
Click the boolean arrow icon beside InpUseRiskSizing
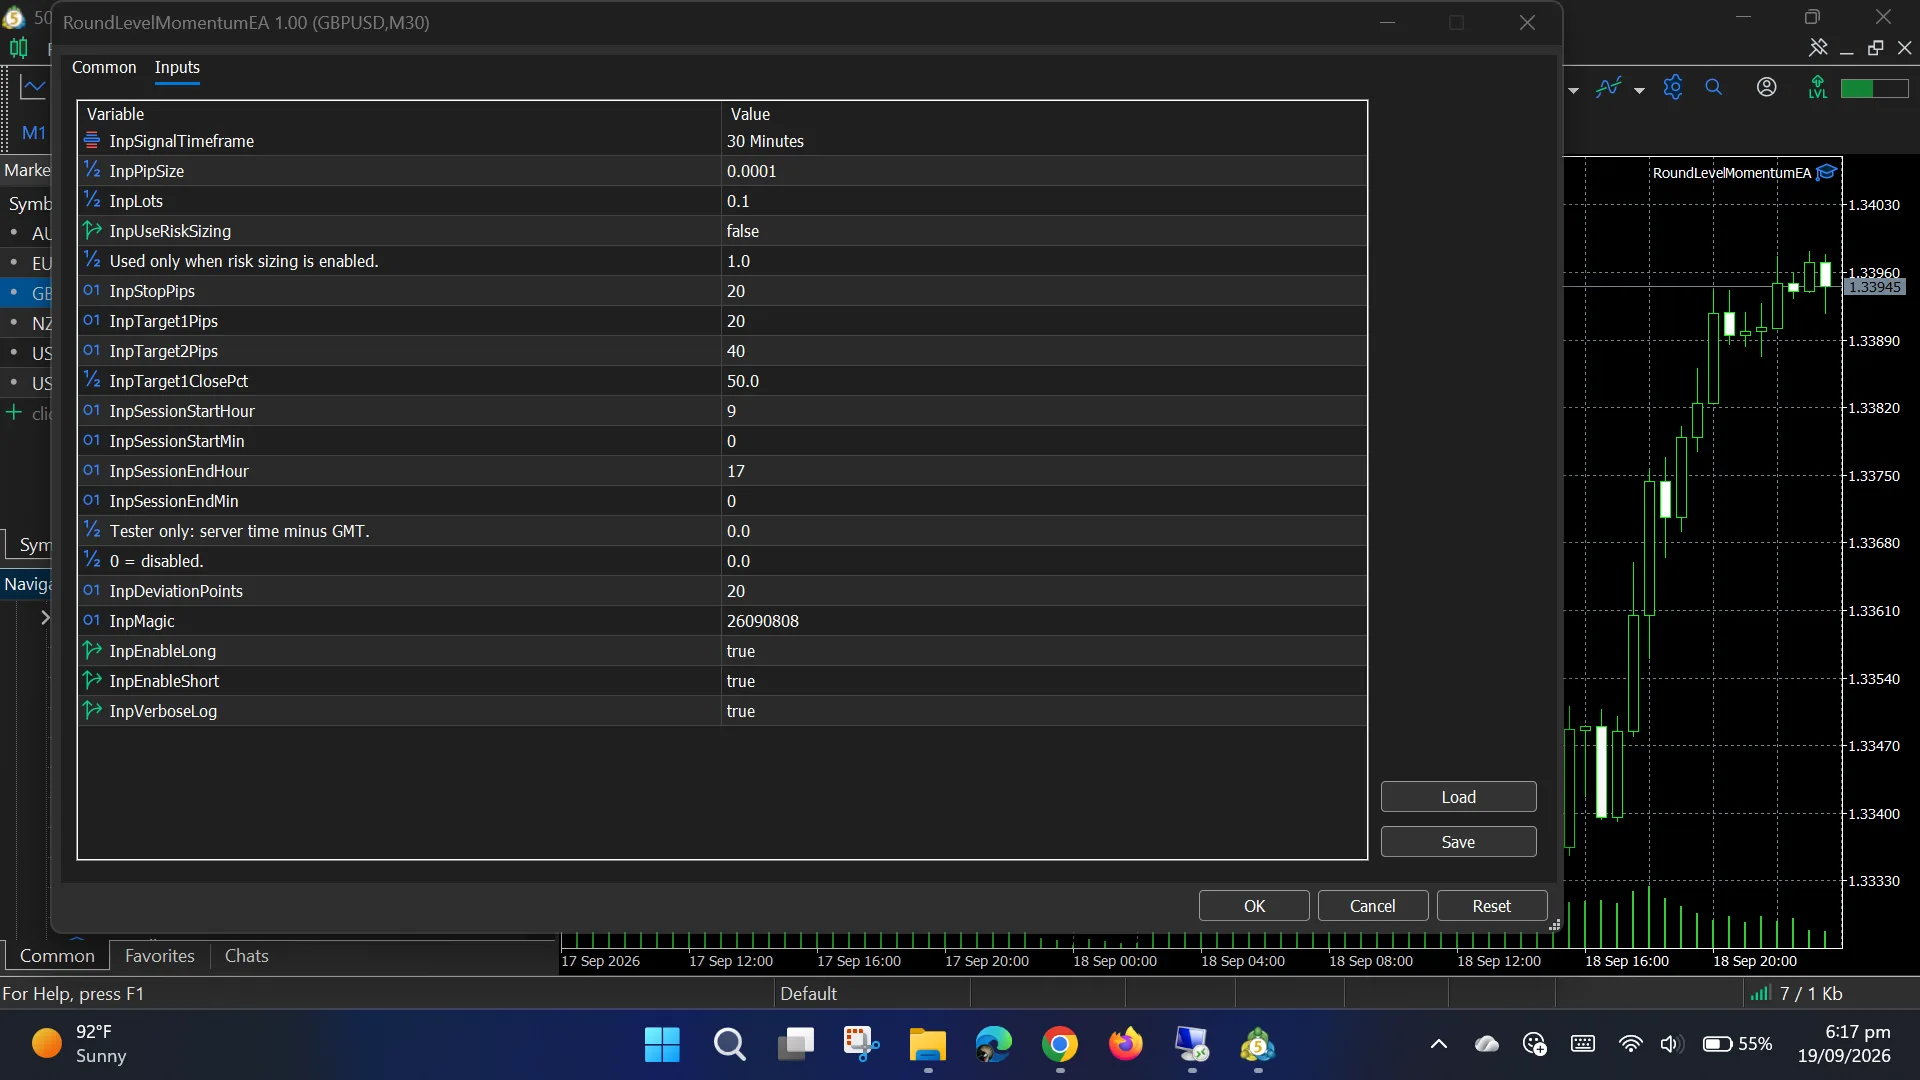(x=92, y=230)
